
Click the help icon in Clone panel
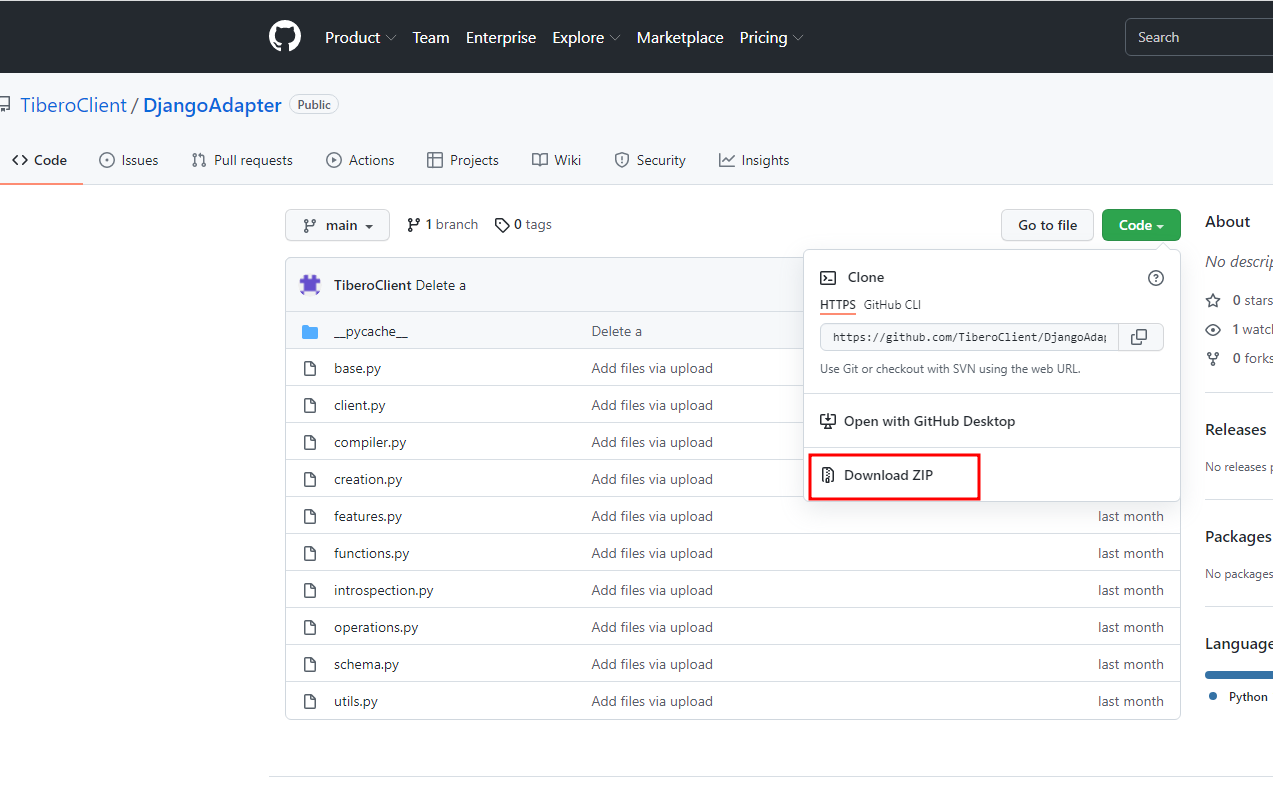[x=1156, y=278]
